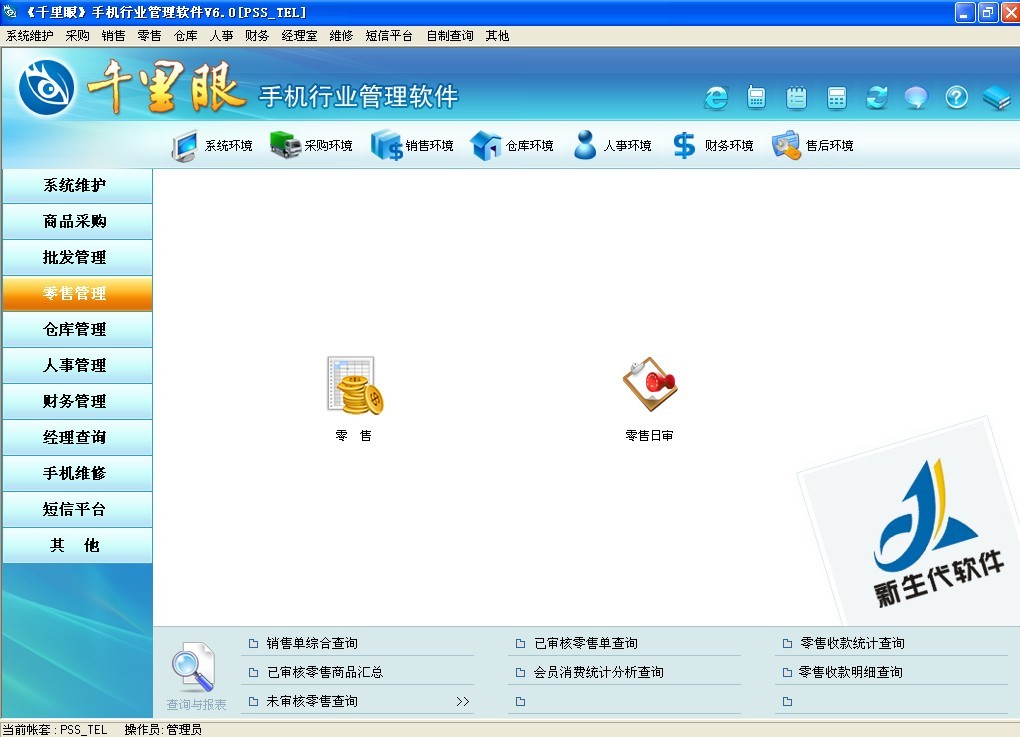This screenshot has width=1020, height=737.
Task: Open the 仓库 menu
Action: (x=185, y=36)
